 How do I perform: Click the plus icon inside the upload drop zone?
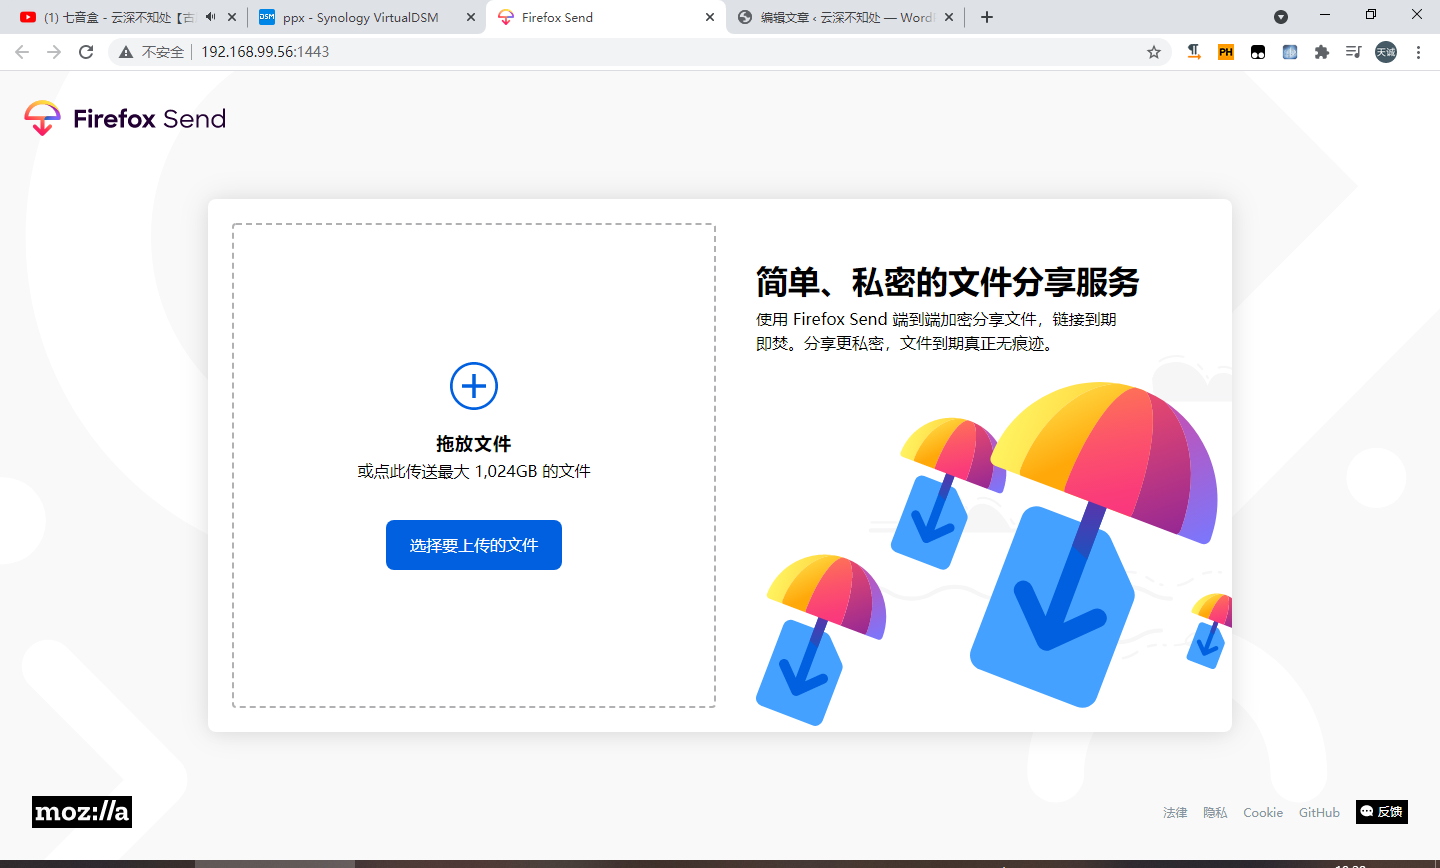473,386
